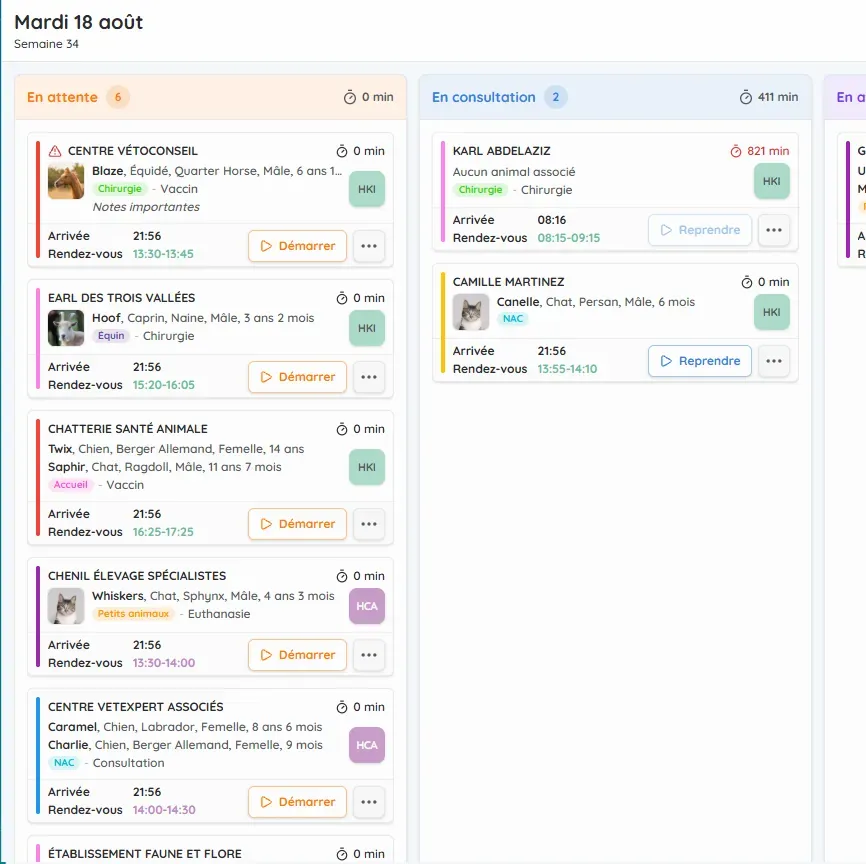Start consultation for Centre Vétoconseil
This screenshot has height=864, width=866.
point(297,246)
